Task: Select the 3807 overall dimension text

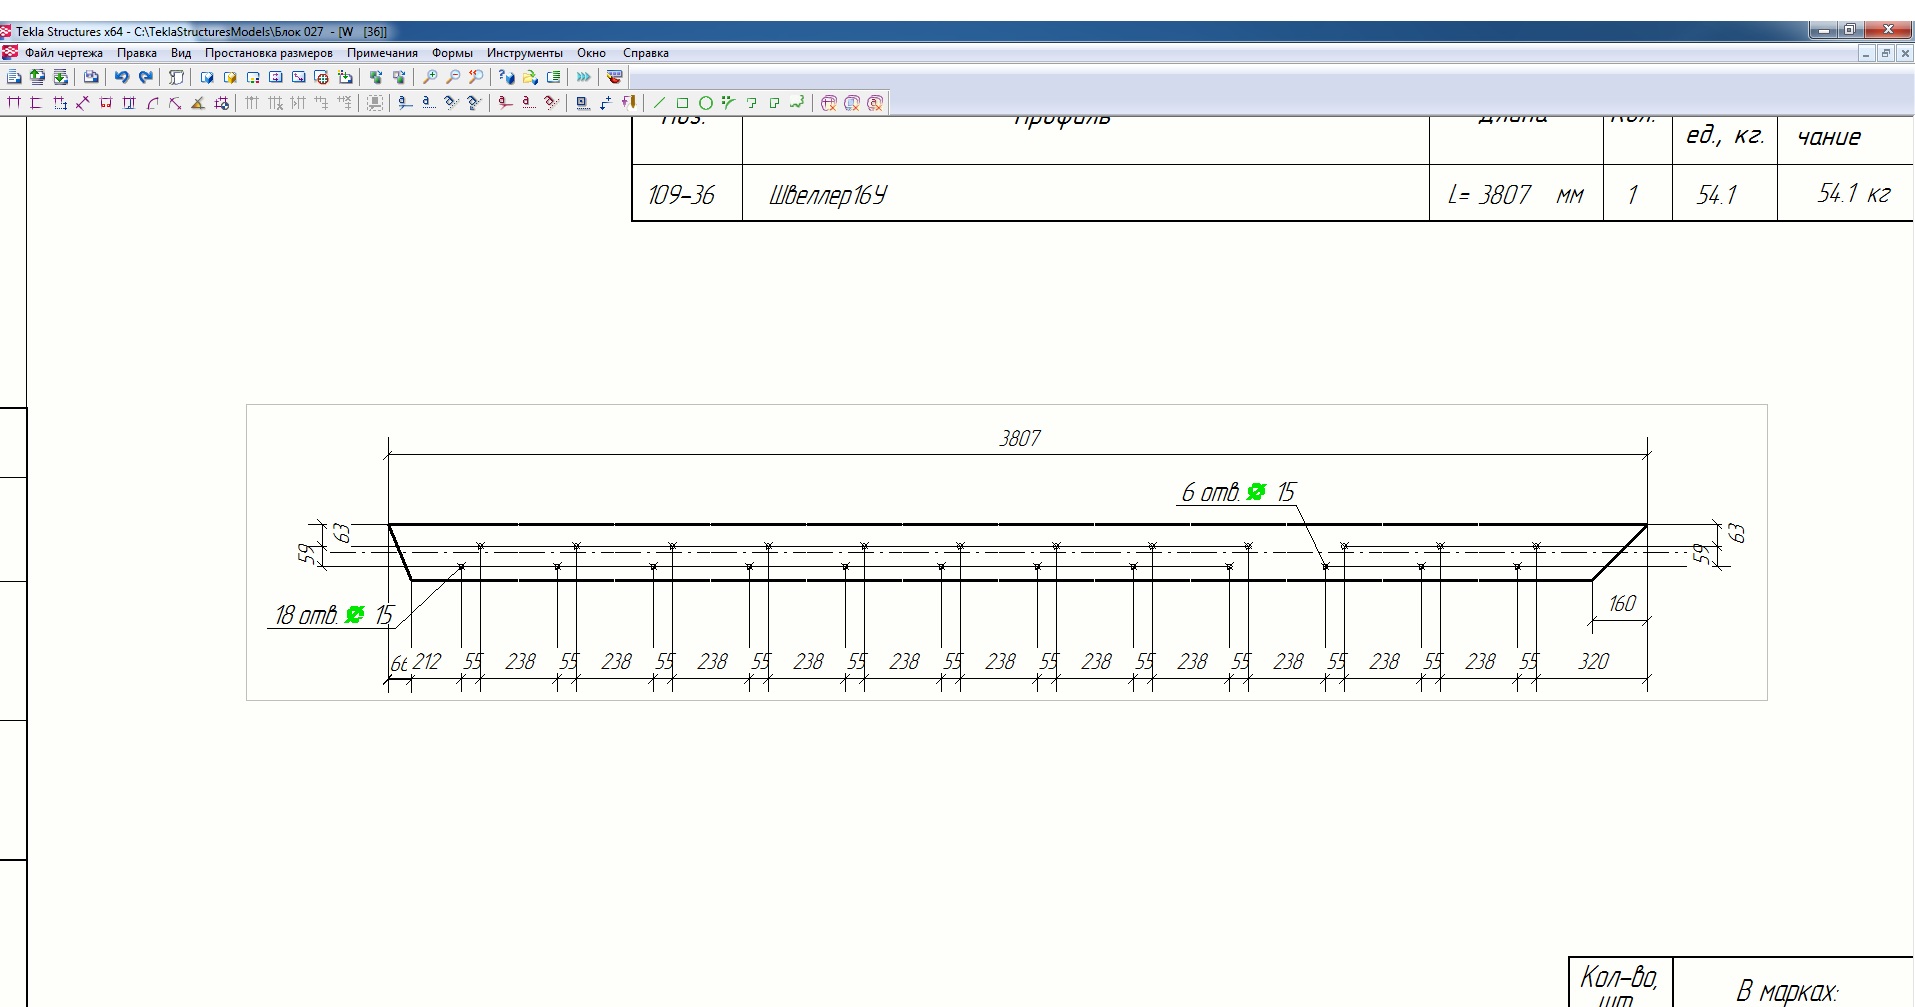Action: coord(1019,439)
